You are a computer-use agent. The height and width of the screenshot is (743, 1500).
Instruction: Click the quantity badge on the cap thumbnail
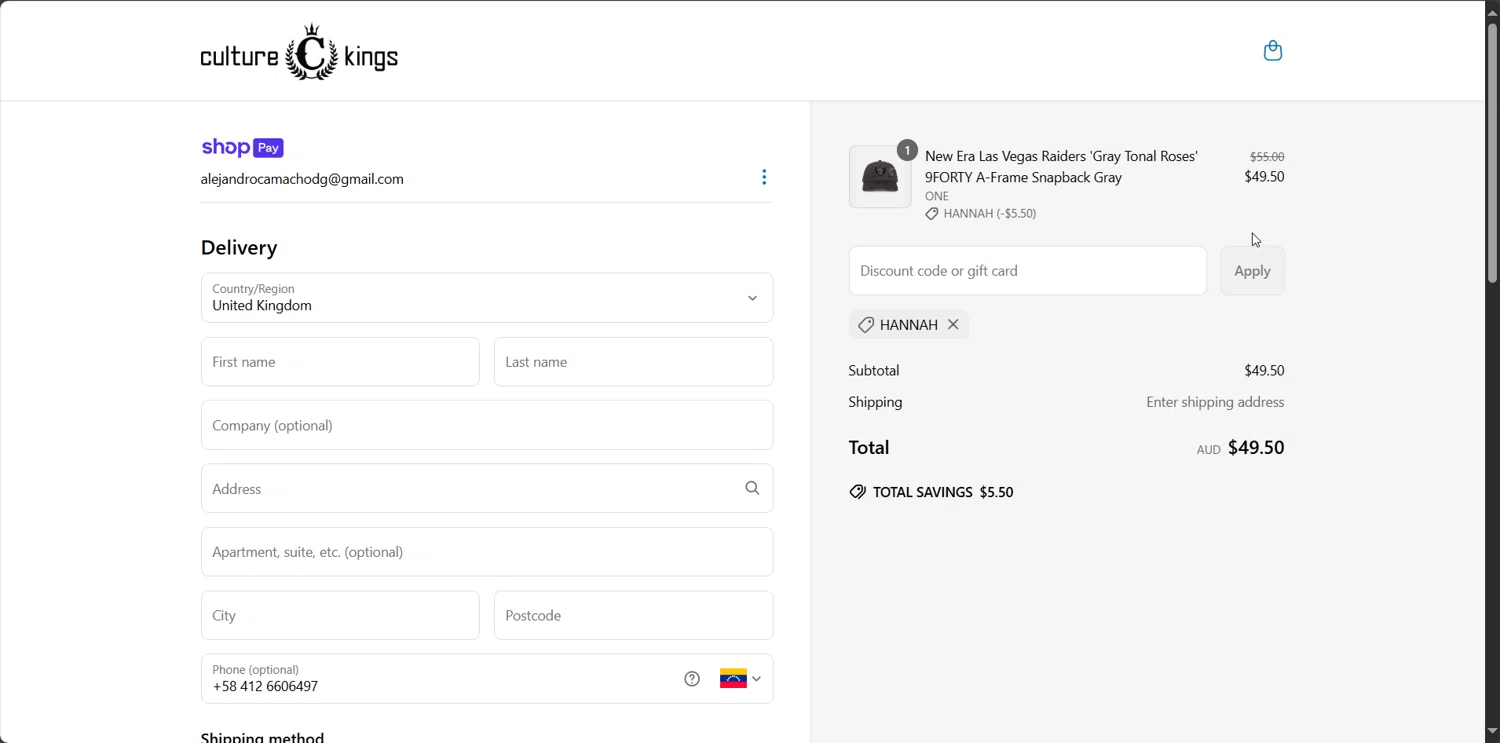(907, 150)
